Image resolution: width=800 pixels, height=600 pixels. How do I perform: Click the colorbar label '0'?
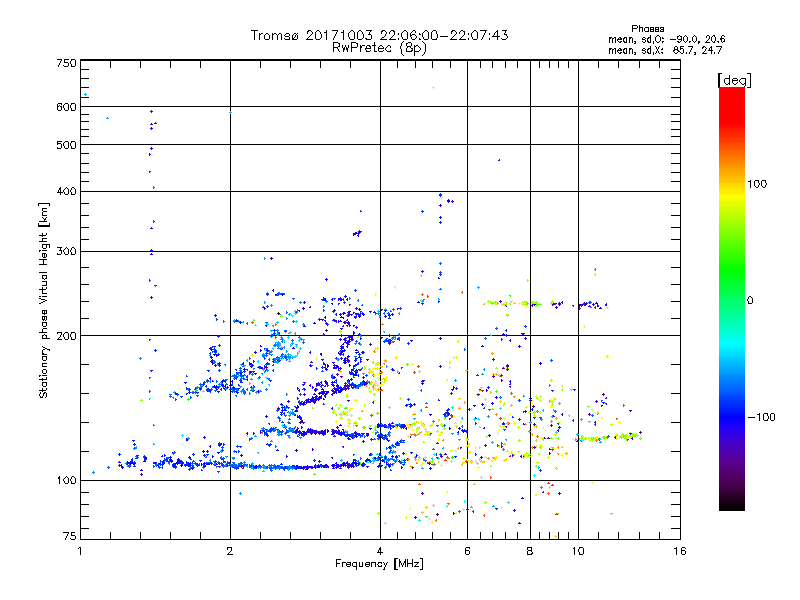pos(750,301)
